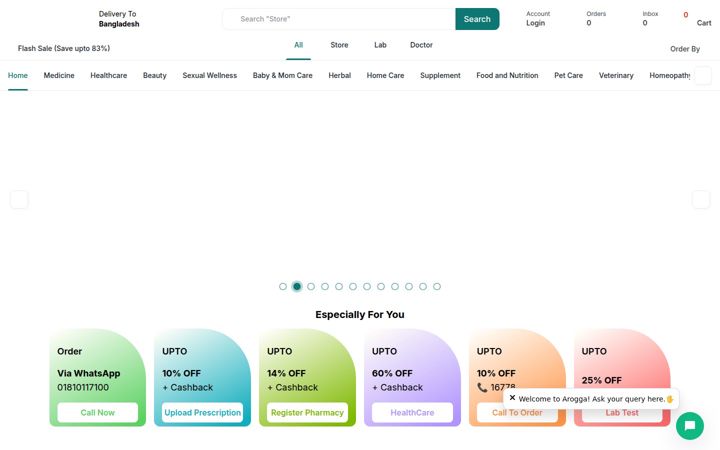Open the Herbal category

[x=339, y=75]
